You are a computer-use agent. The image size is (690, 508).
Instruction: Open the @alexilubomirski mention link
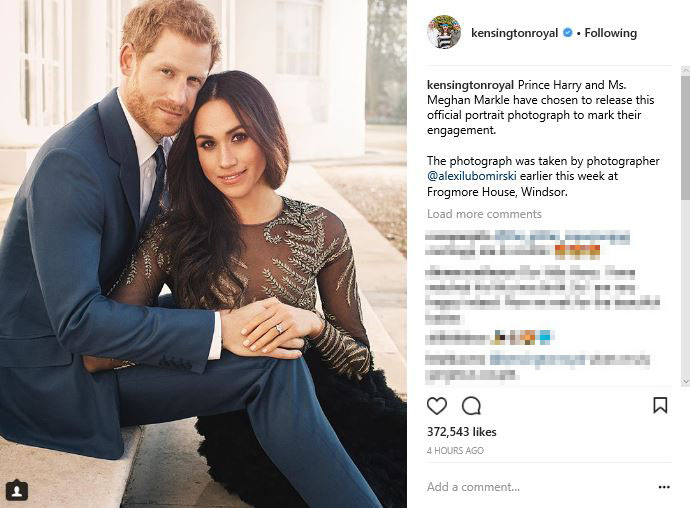469,176
